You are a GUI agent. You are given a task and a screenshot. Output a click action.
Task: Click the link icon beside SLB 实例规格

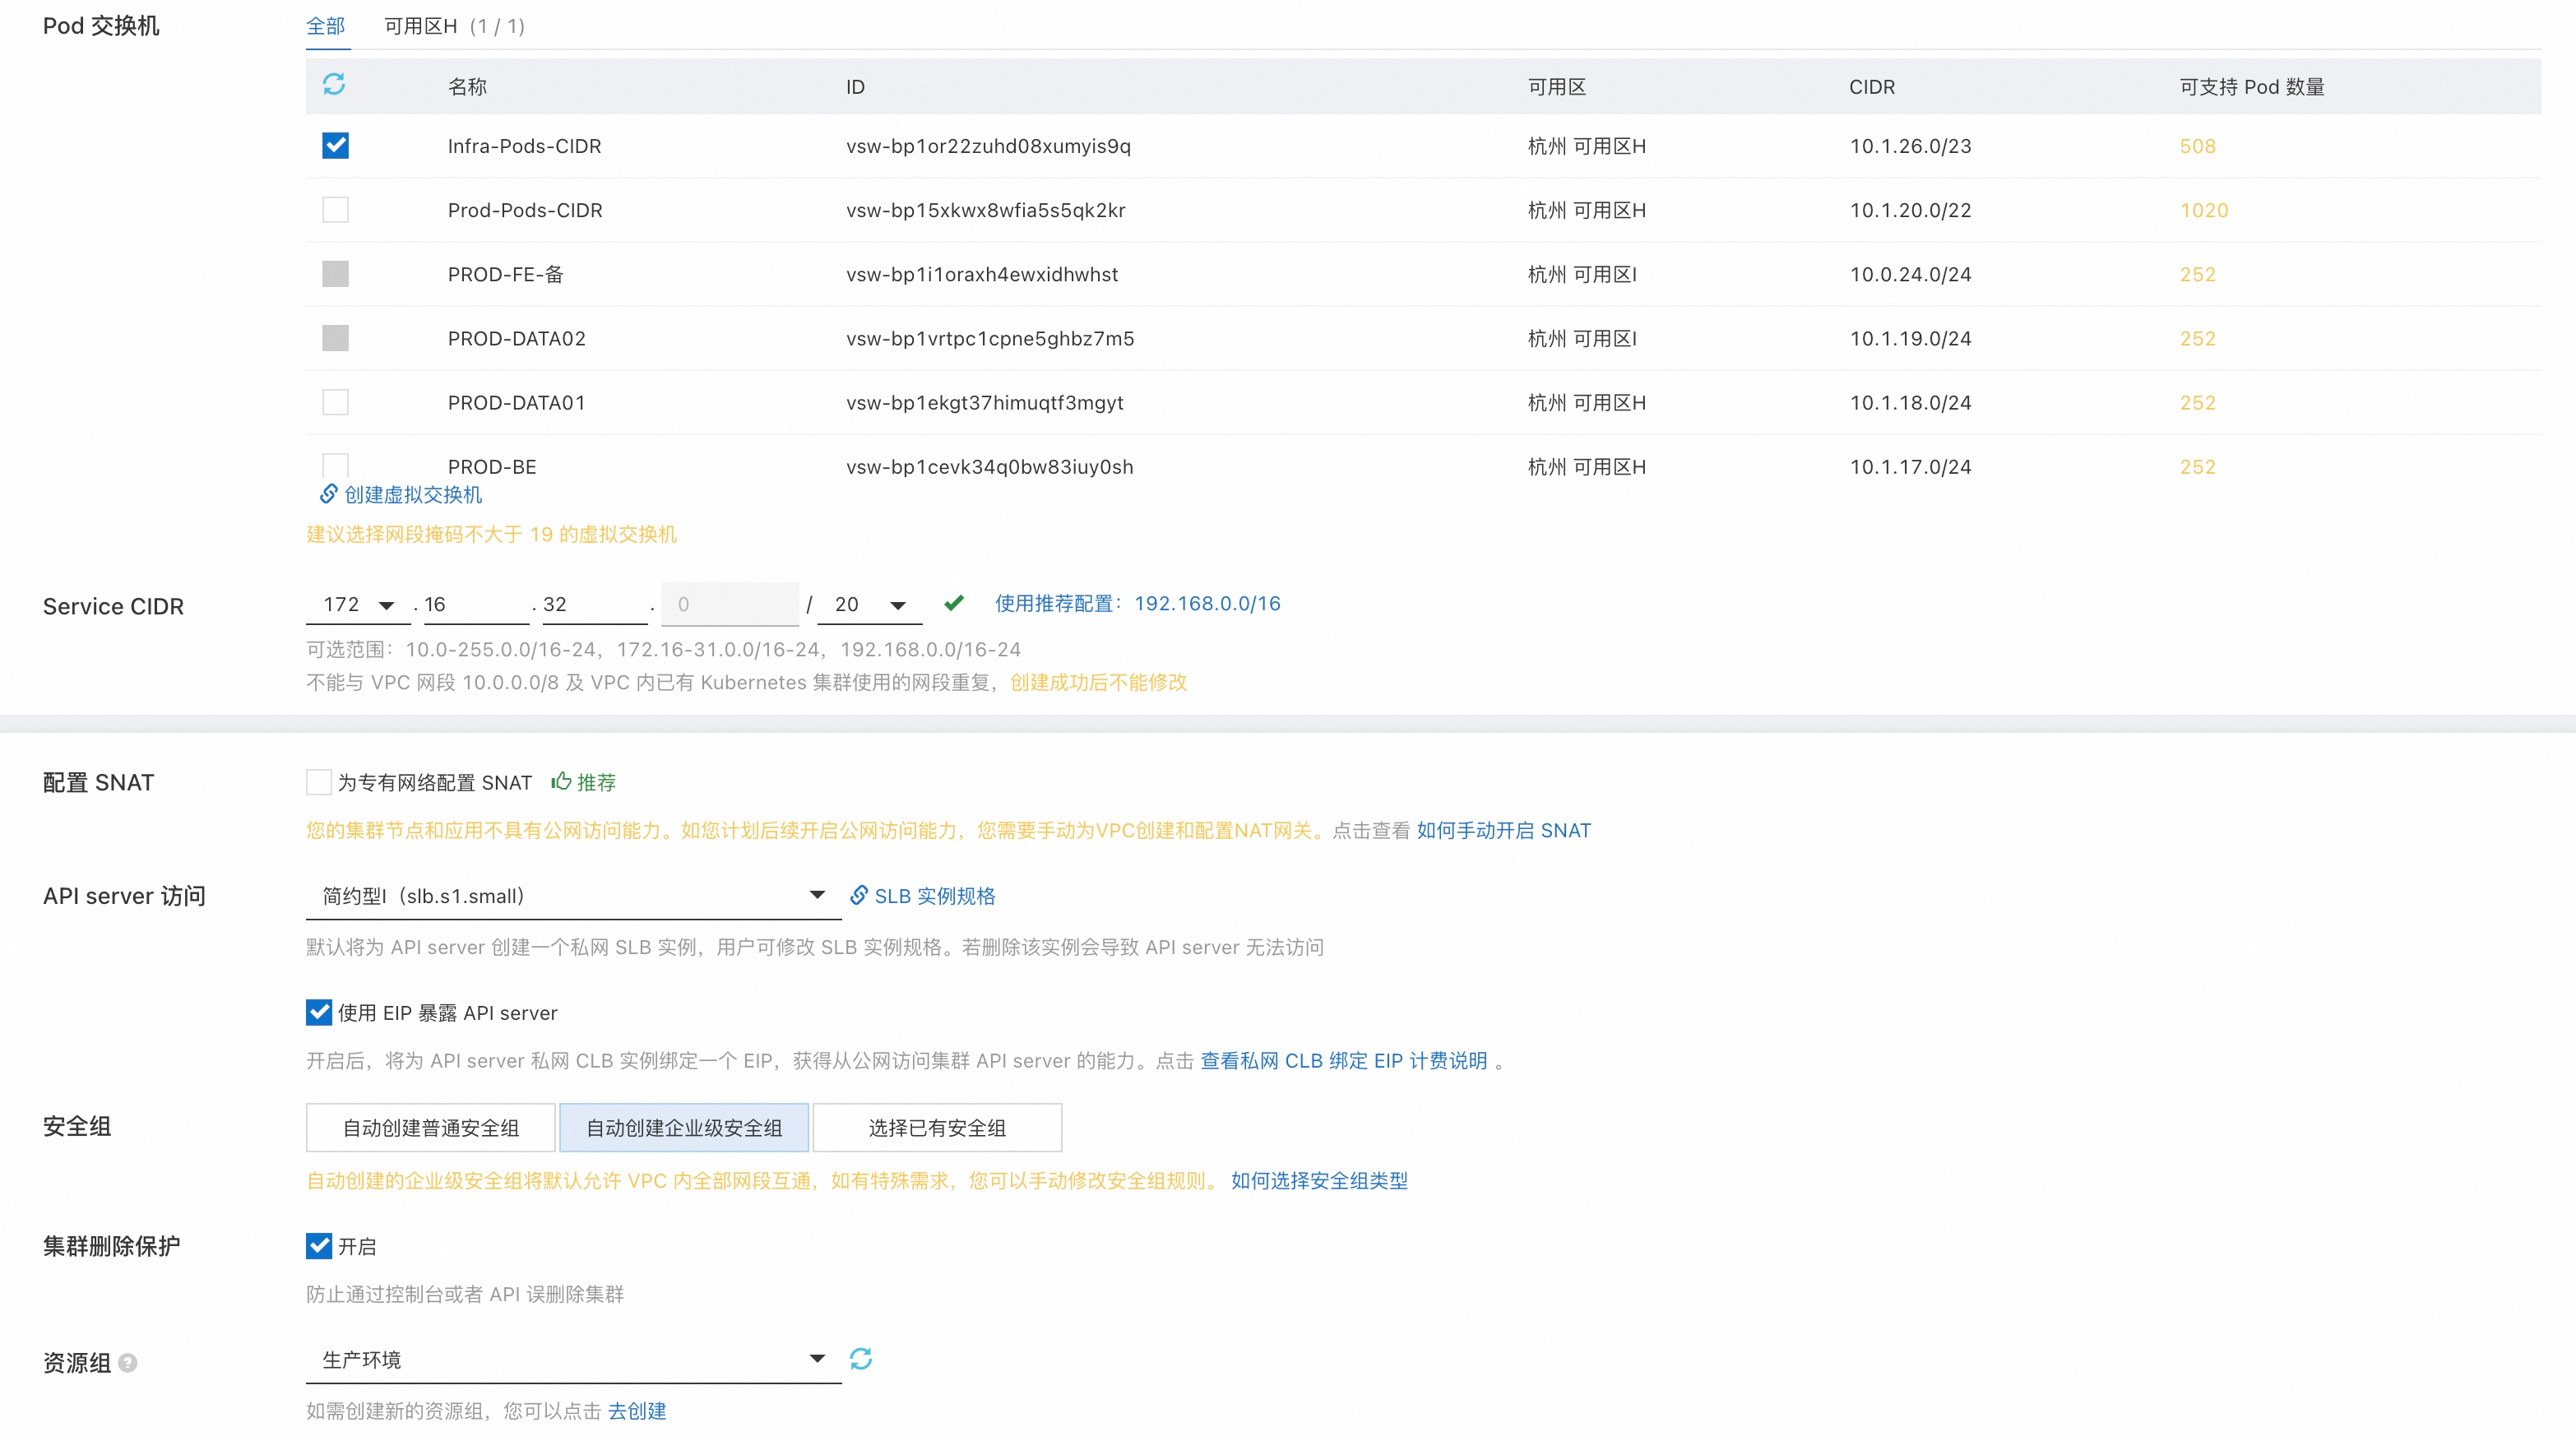[x=858, y=895]
